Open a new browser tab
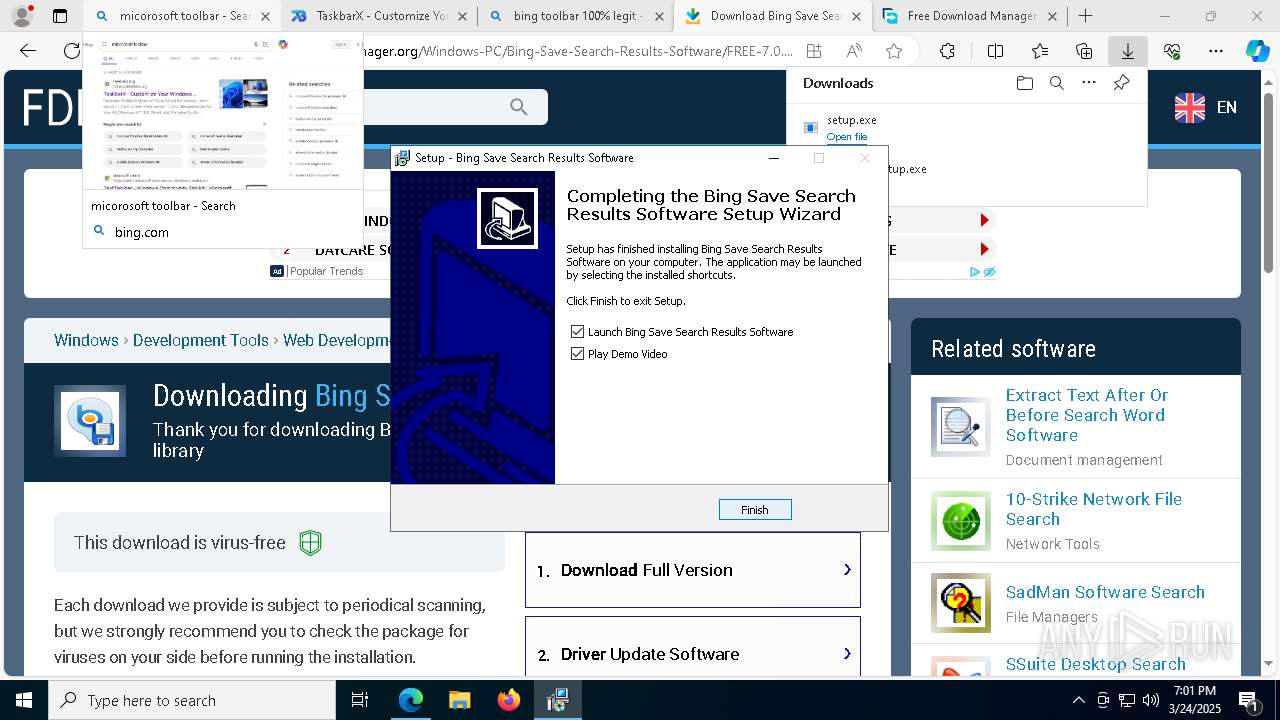 (1086, 16)
